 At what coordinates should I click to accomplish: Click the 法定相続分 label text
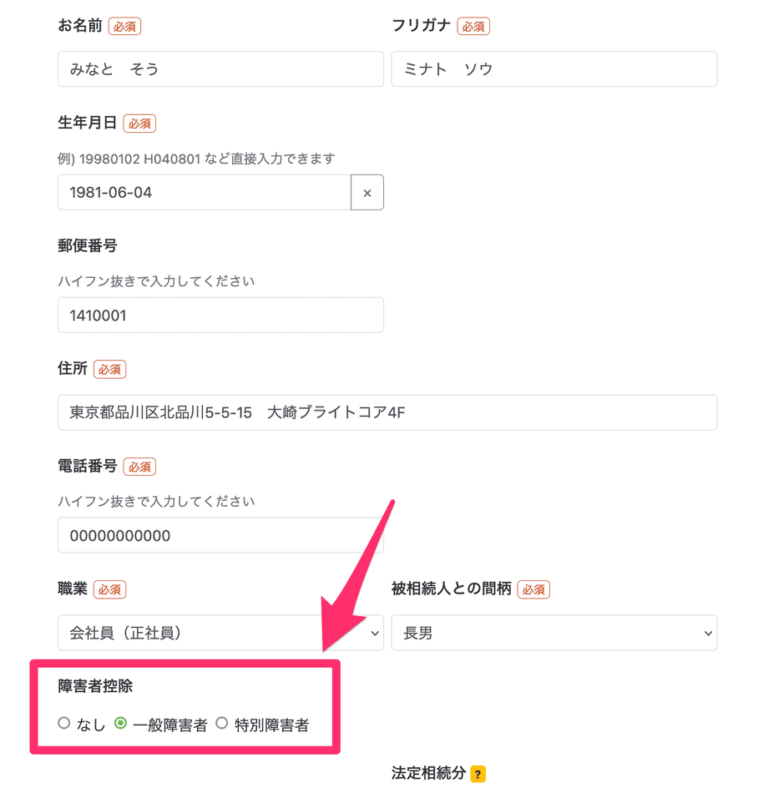point(428,773)
